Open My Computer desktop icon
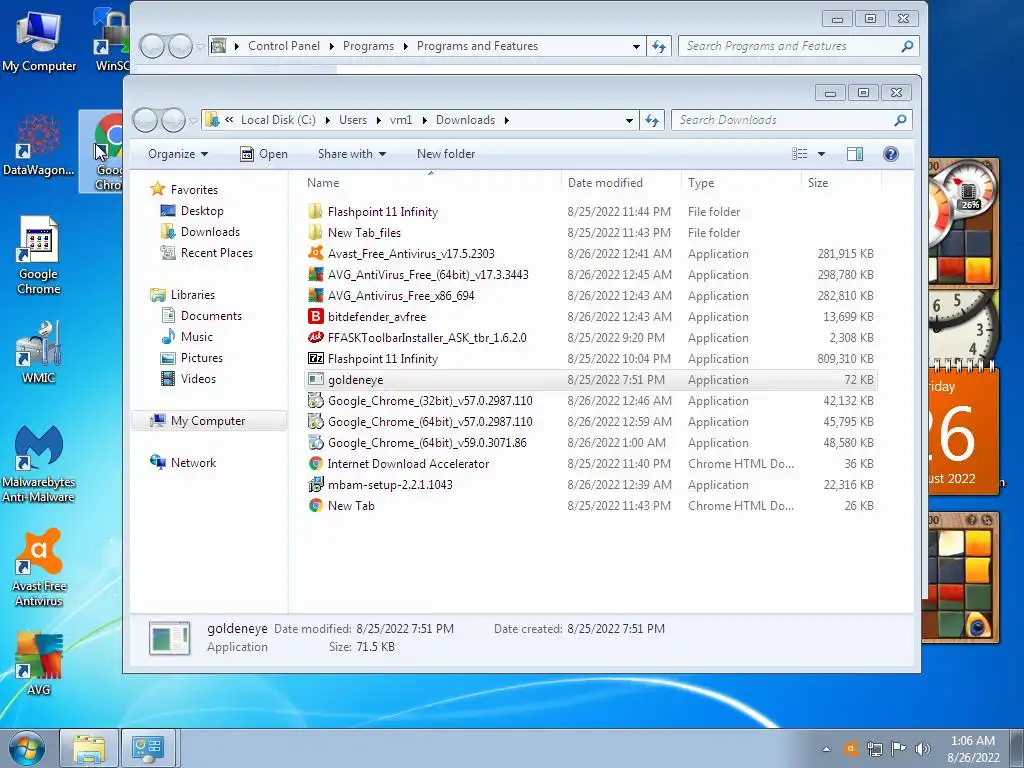 click(x=39, y=40)
